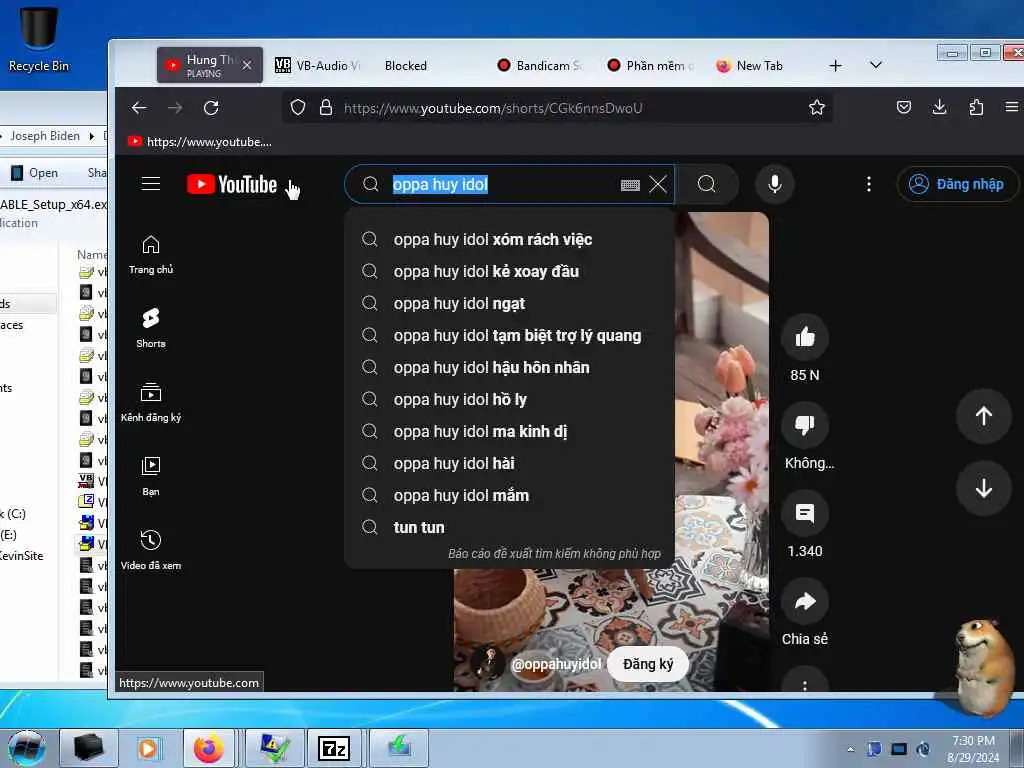
Task: Open YouTube settings three-dot menu
Action: [869, 184]
